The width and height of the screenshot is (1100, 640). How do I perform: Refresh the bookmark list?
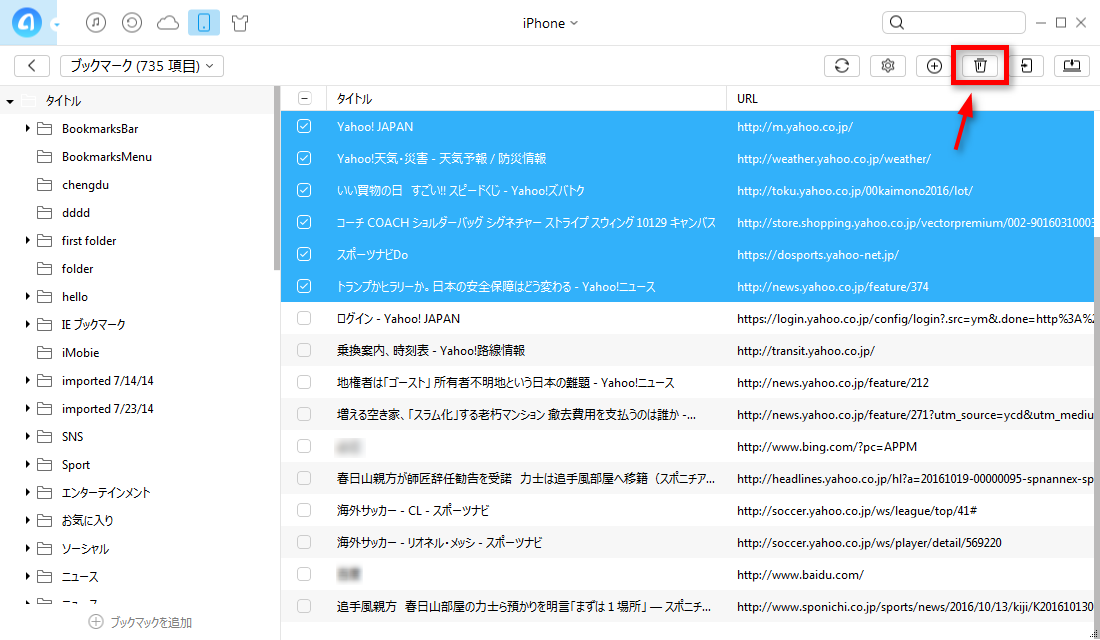tap(842, 65)
